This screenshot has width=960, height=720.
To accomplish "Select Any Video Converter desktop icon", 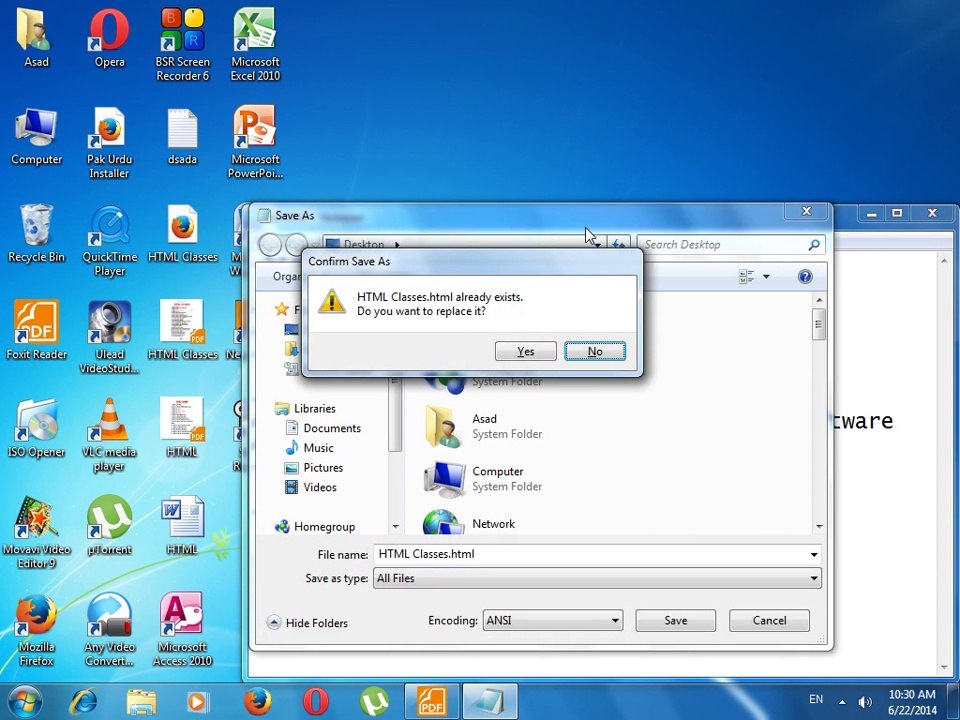I will coord(109,629).
